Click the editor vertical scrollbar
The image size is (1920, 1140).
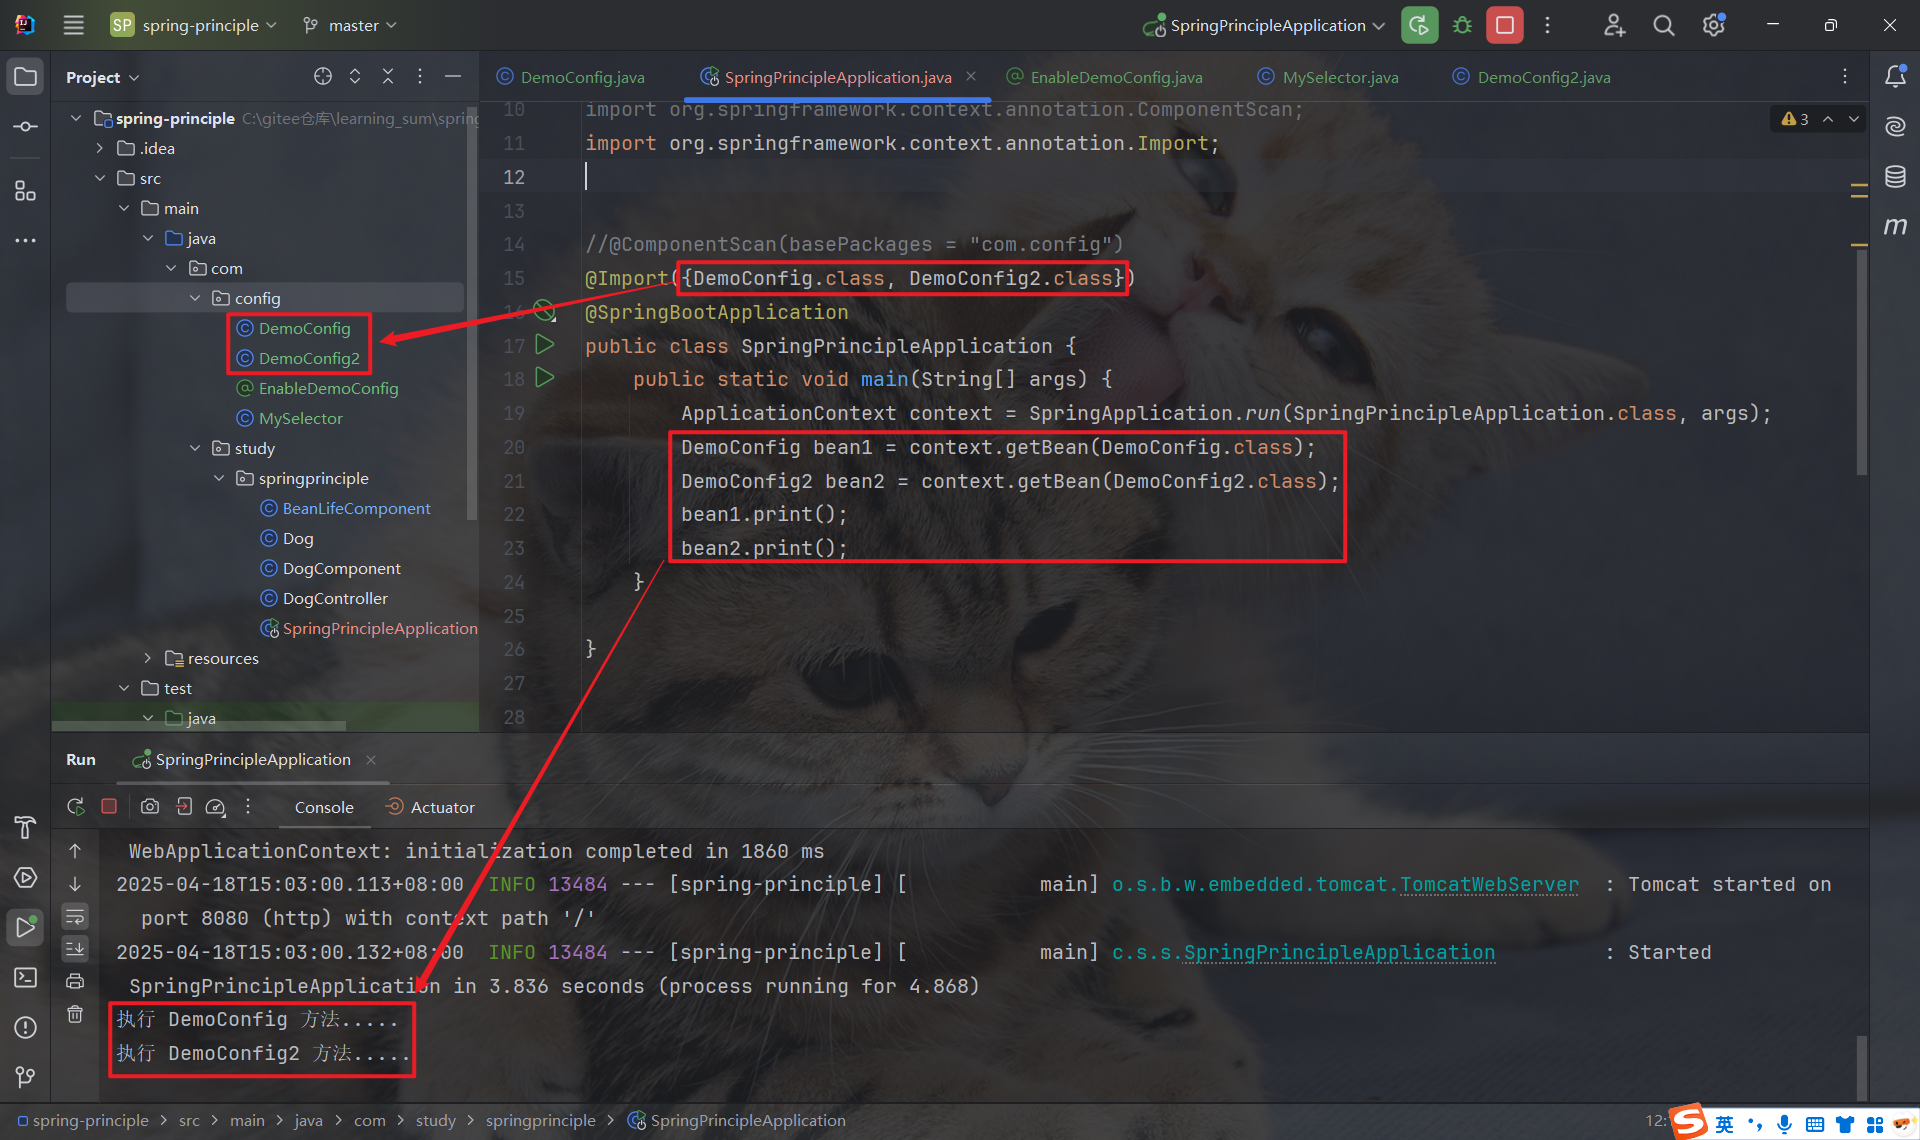[x=1861, y=360]
